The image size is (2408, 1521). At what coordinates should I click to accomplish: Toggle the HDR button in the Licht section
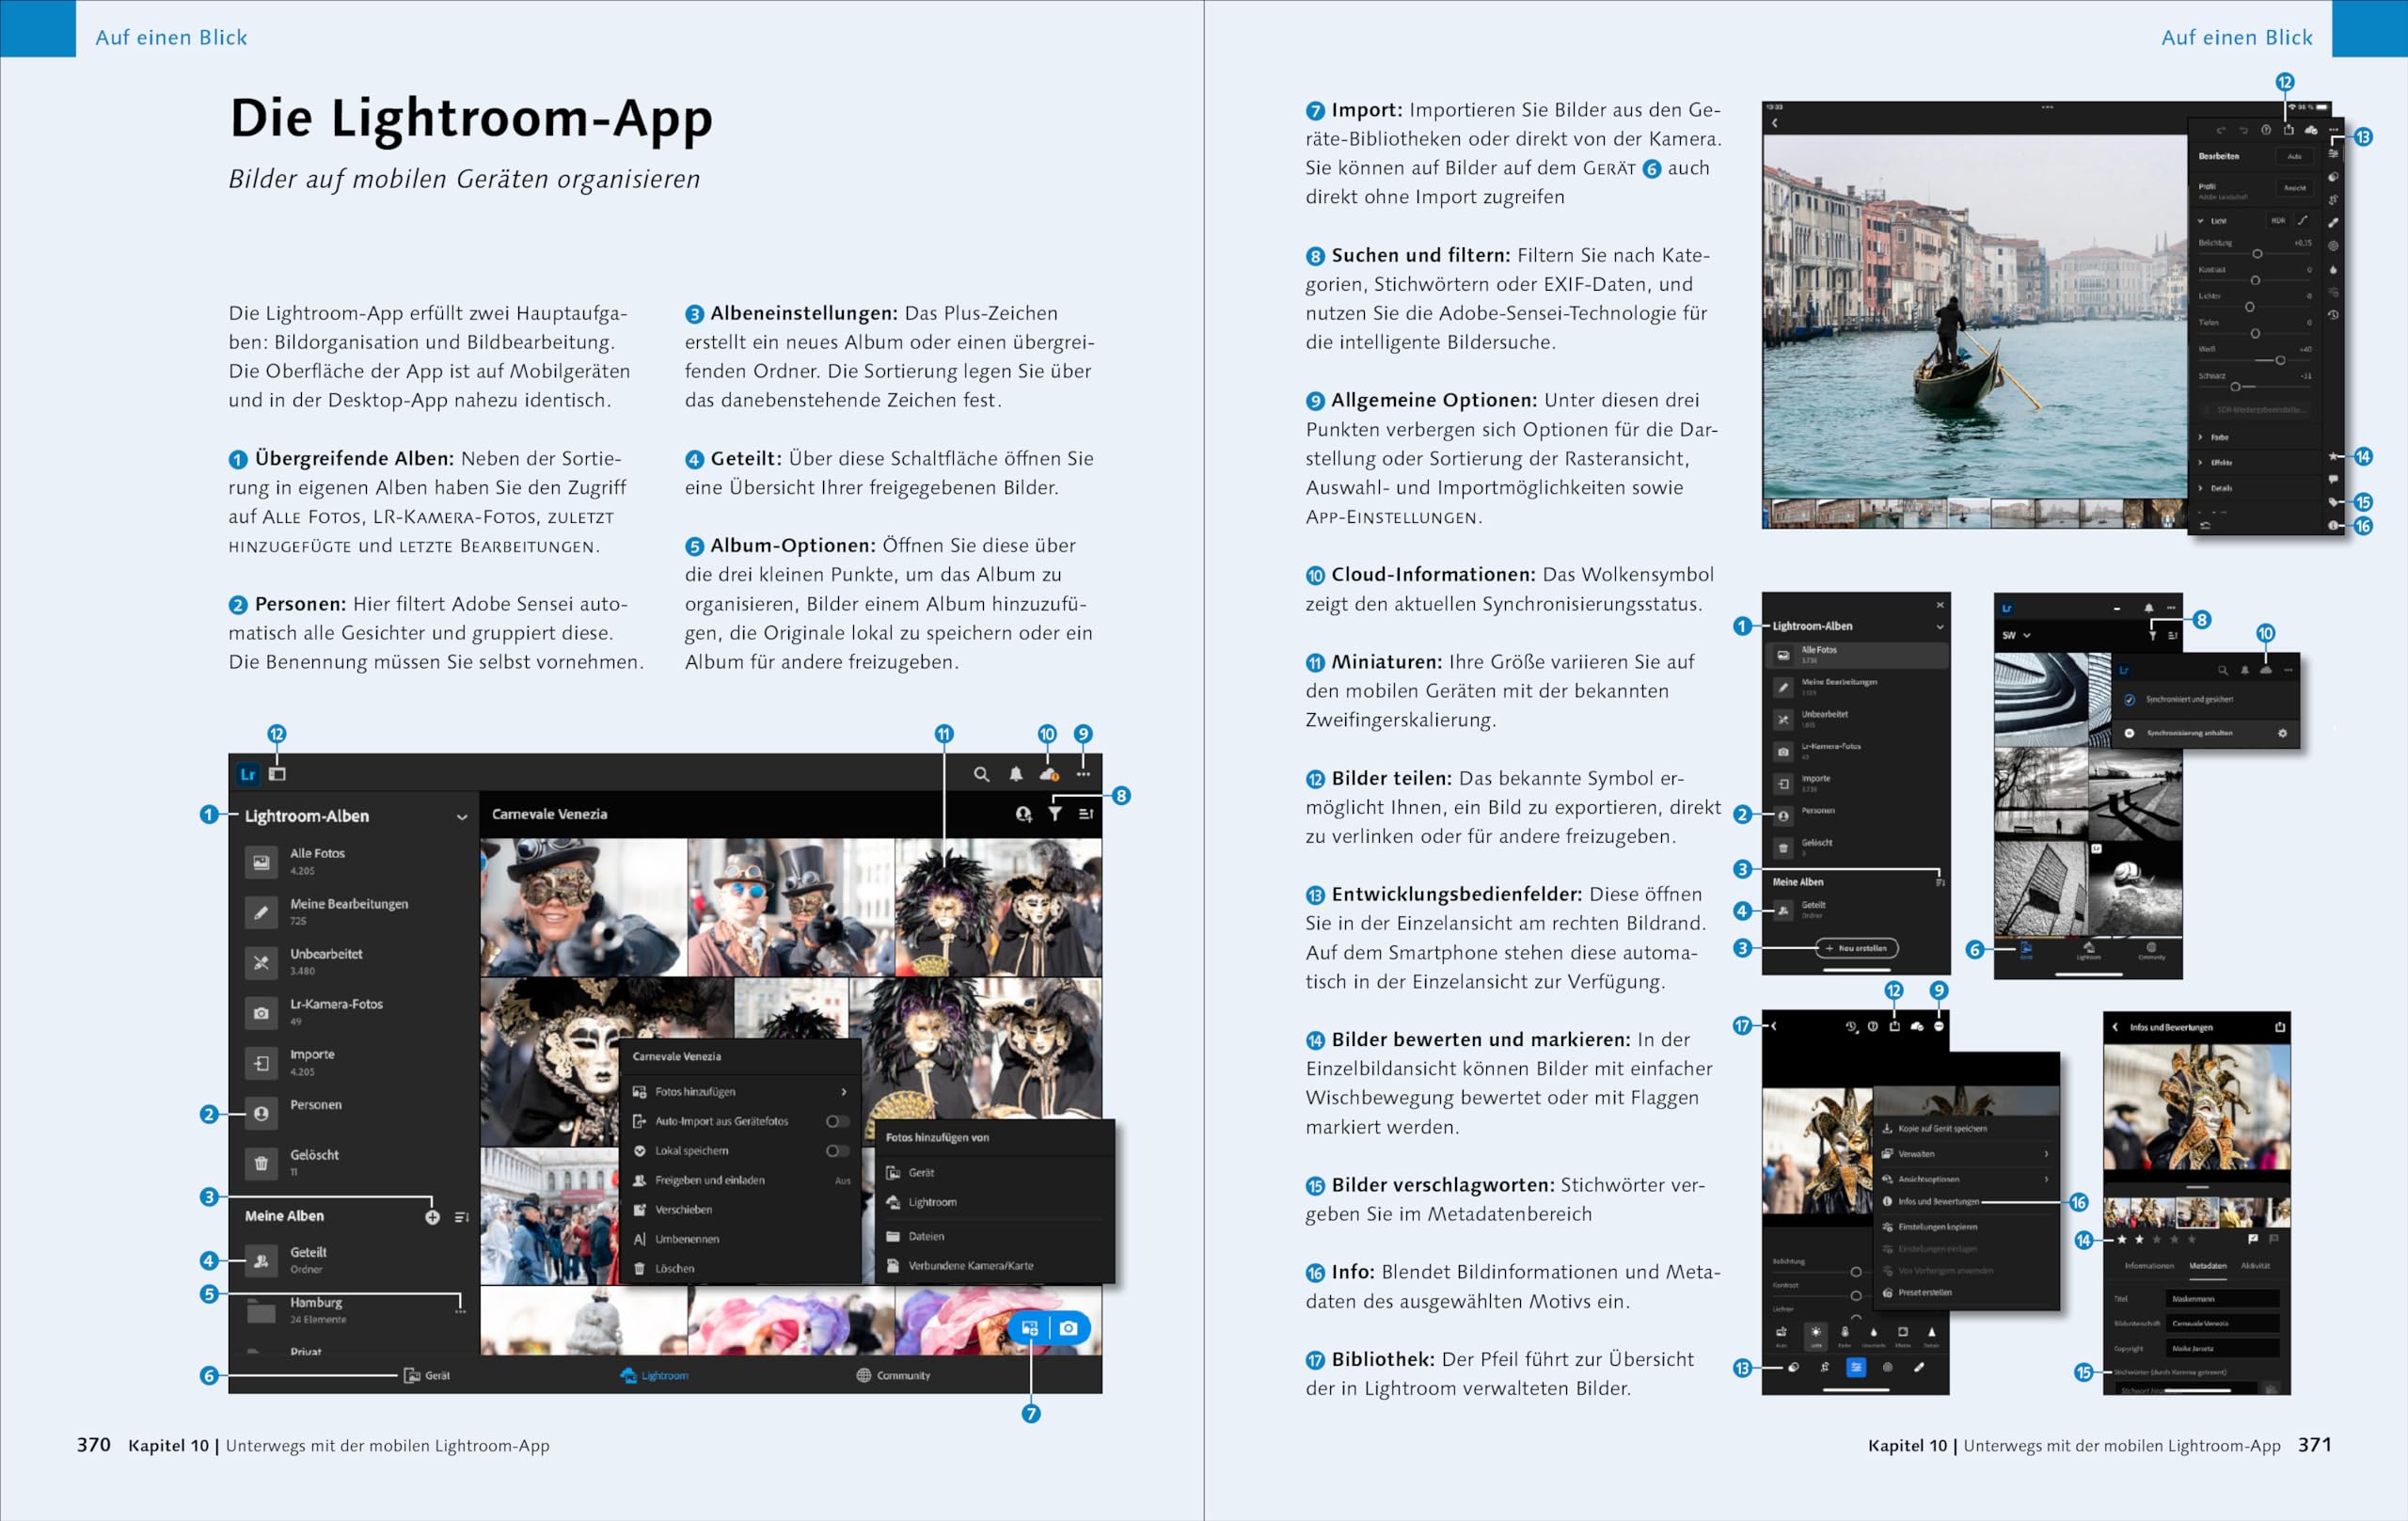(2279, 221)
